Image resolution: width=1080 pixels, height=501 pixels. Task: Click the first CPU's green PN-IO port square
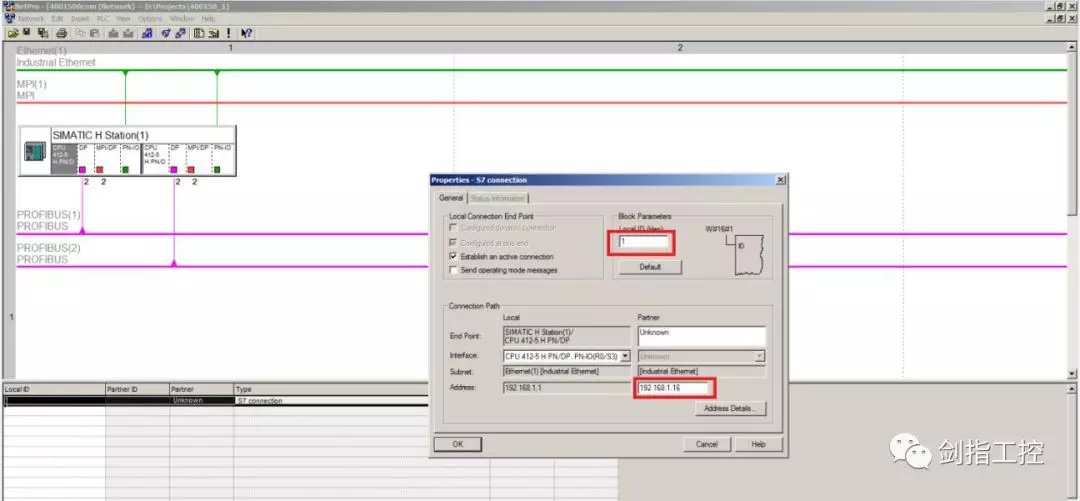[x=125, y=169]
